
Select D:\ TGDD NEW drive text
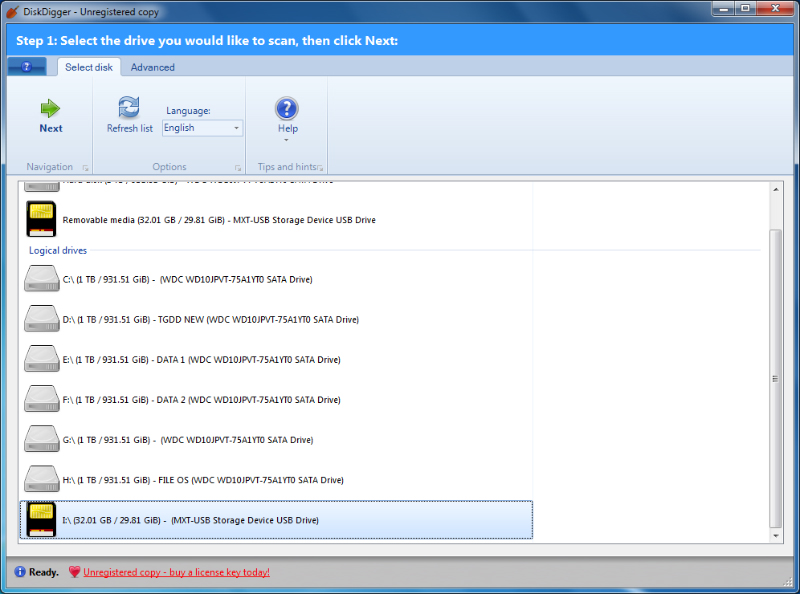pos(211,319)
